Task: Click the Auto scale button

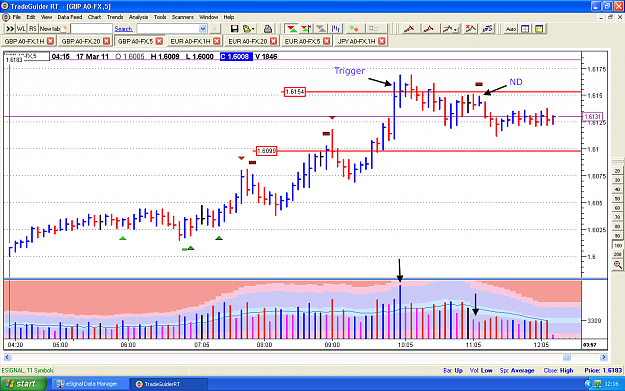Action: (510, 29)
